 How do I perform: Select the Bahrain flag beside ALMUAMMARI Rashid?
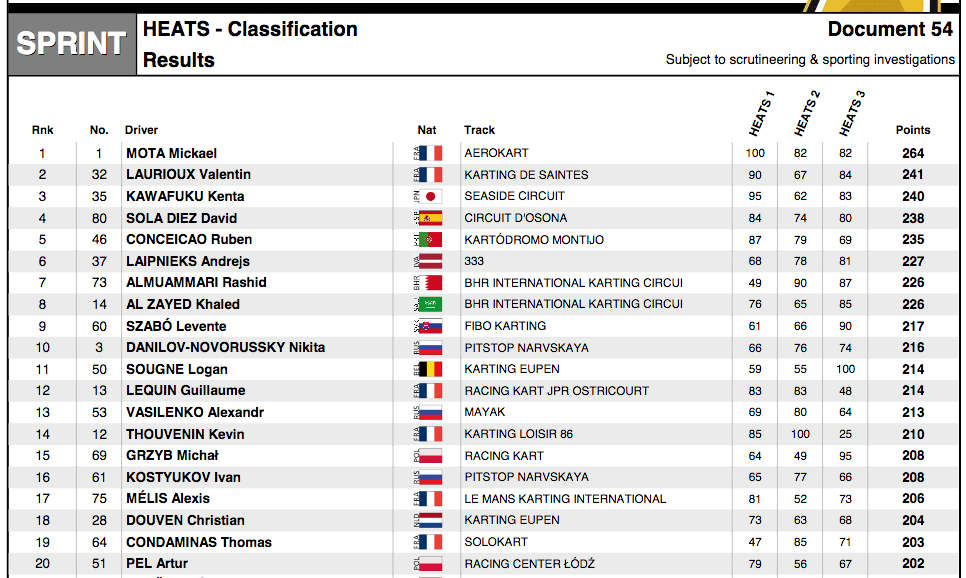pyautogui.click(x=431, y=283)
